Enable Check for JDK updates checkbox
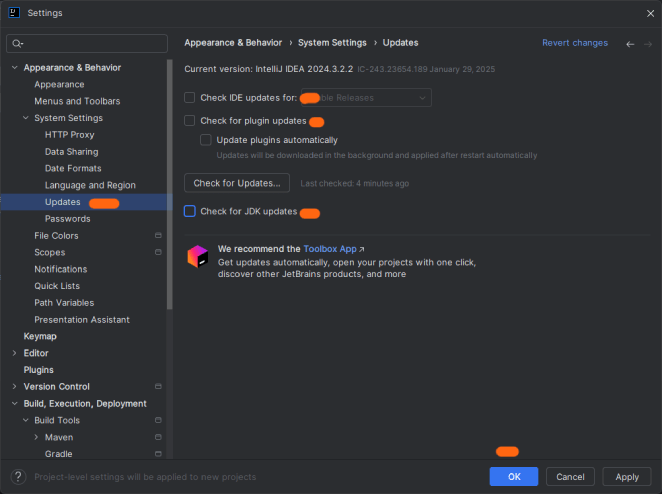This screenshot has width=662, height=494. tap(190, 212)
